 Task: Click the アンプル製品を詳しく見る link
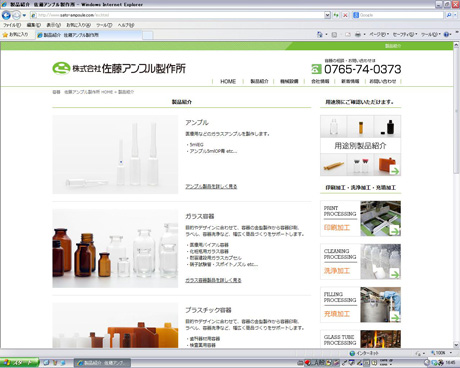tap(211, 187)
